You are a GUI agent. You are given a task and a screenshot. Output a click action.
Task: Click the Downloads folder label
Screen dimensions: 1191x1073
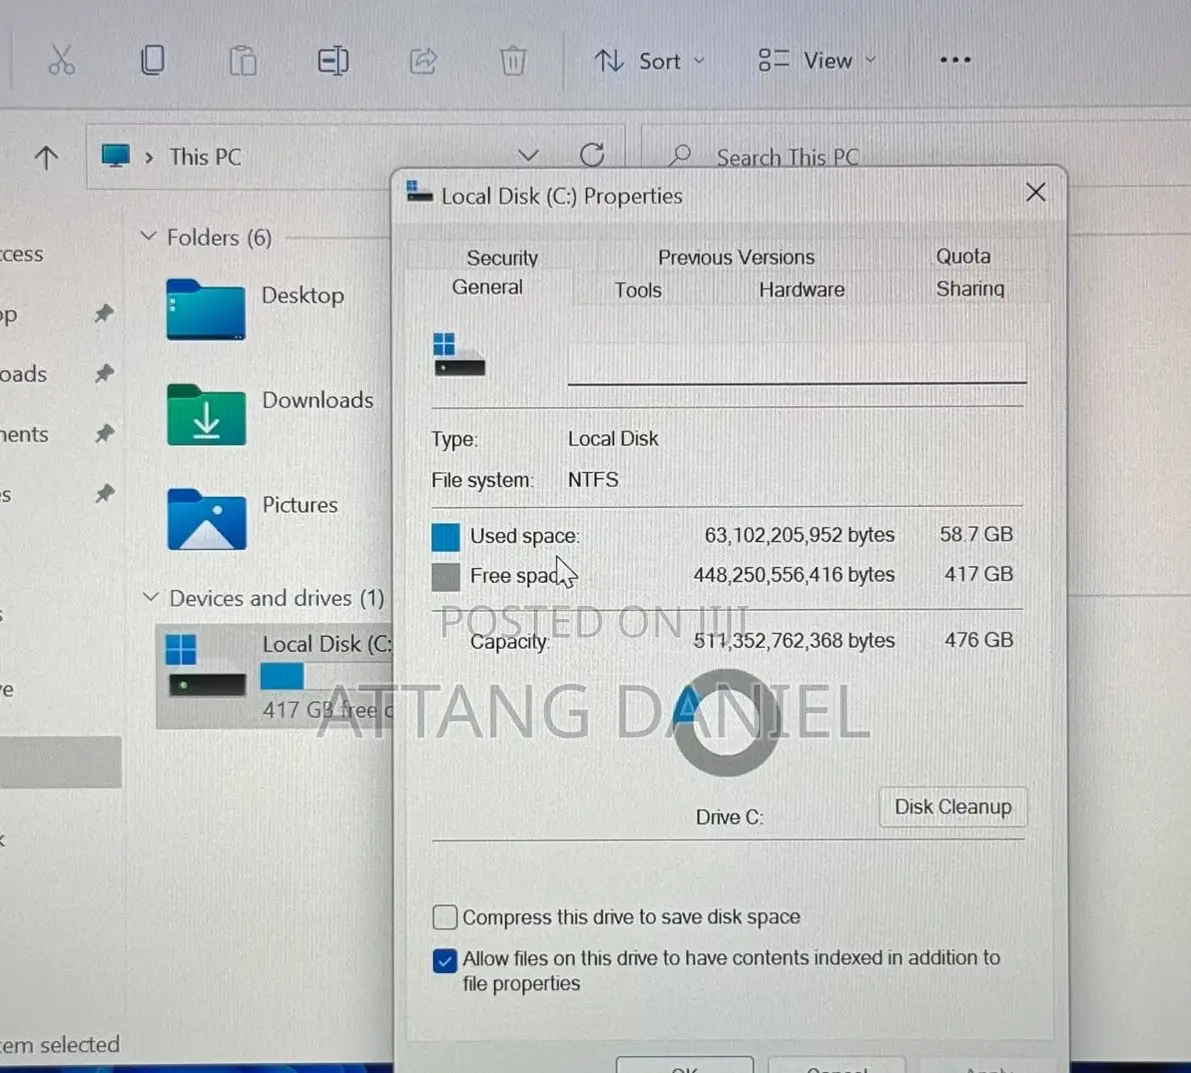317,399
